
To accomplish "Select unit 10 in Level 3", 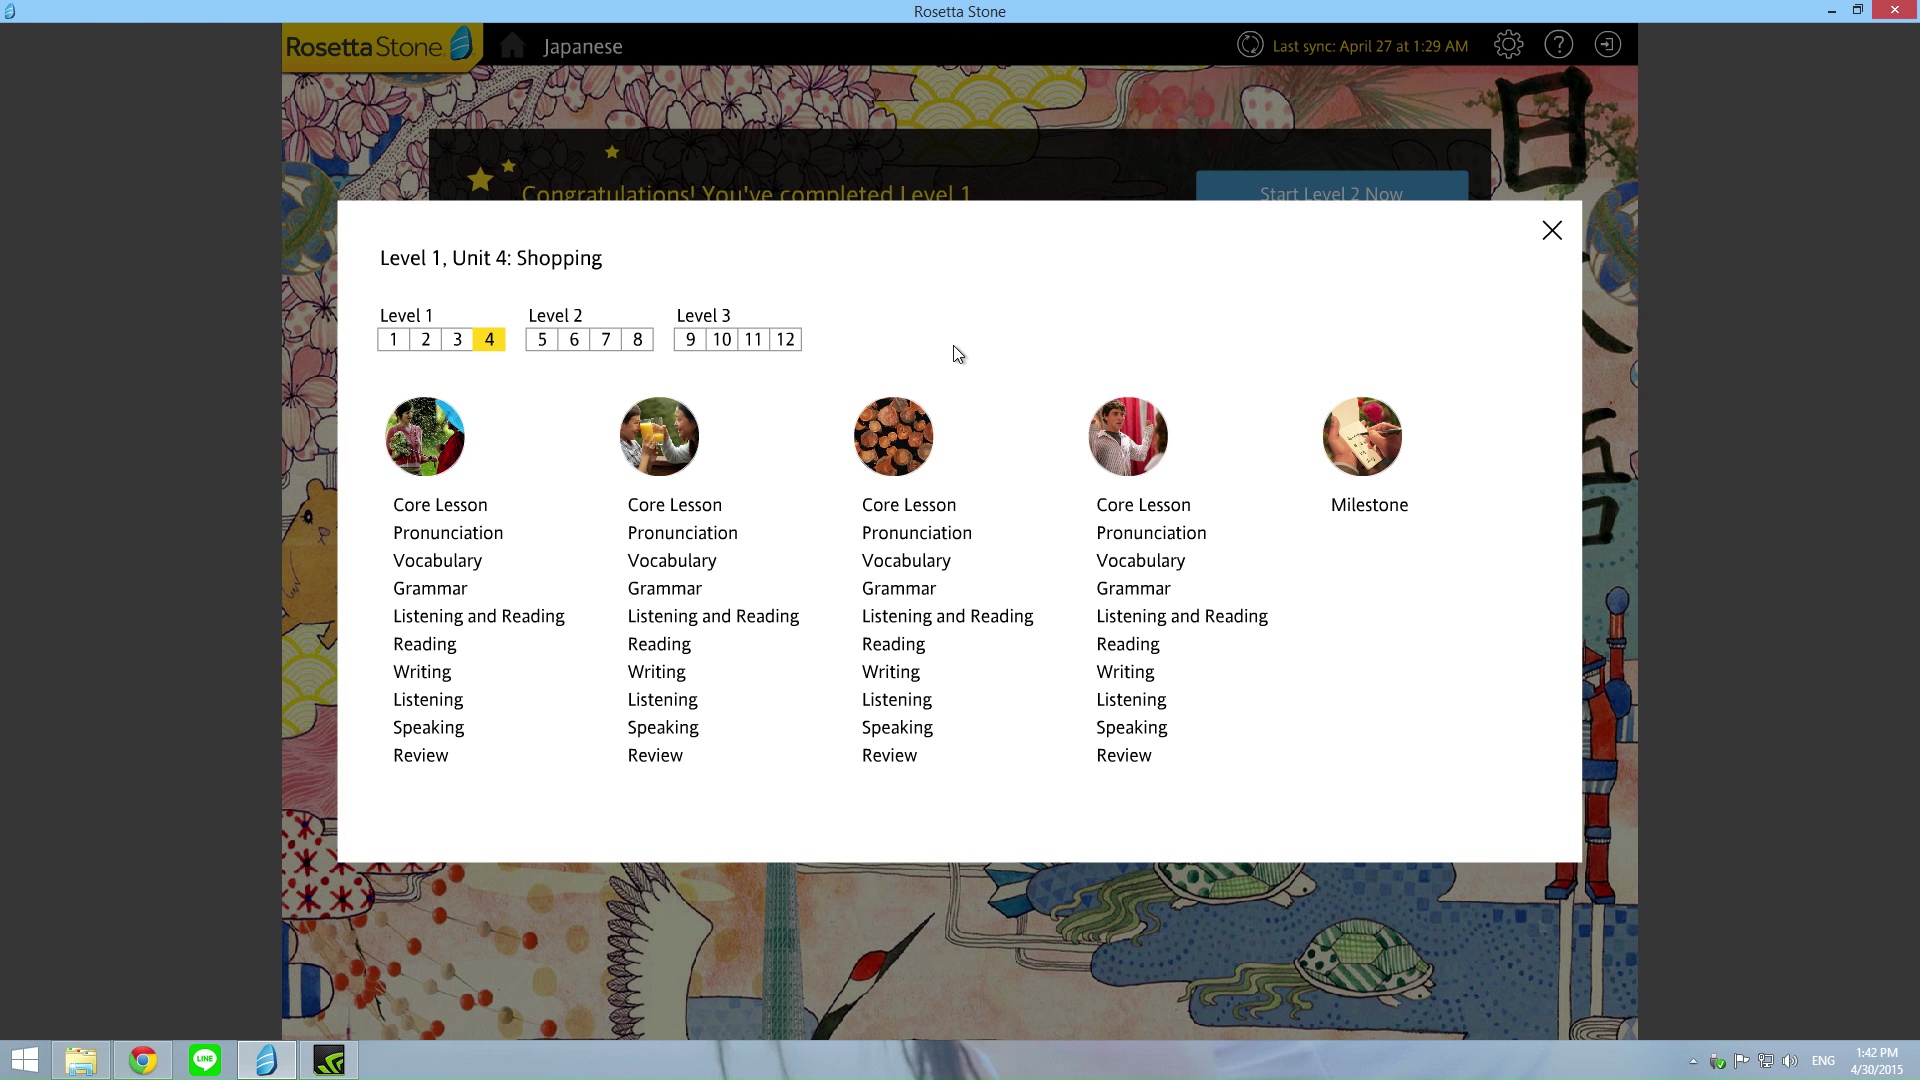I will click(x=722, y=340).
